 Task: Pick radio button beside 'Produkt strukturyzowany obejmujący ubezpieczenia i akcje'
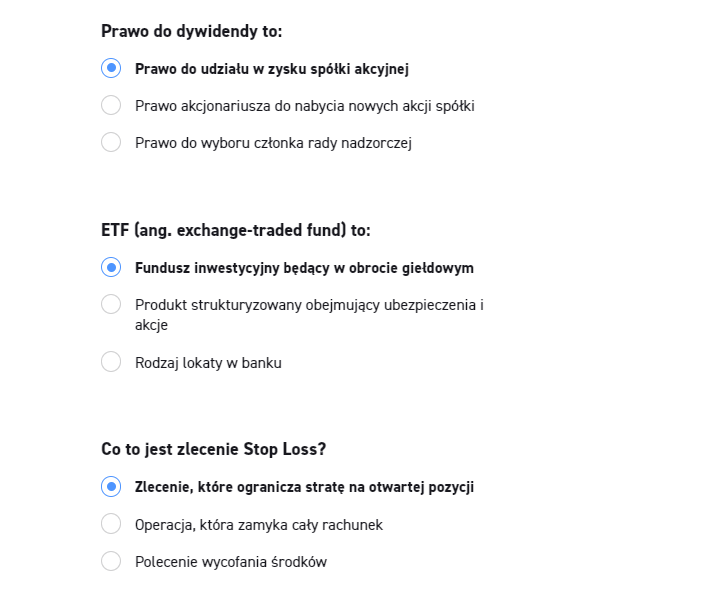pos(111,304)
